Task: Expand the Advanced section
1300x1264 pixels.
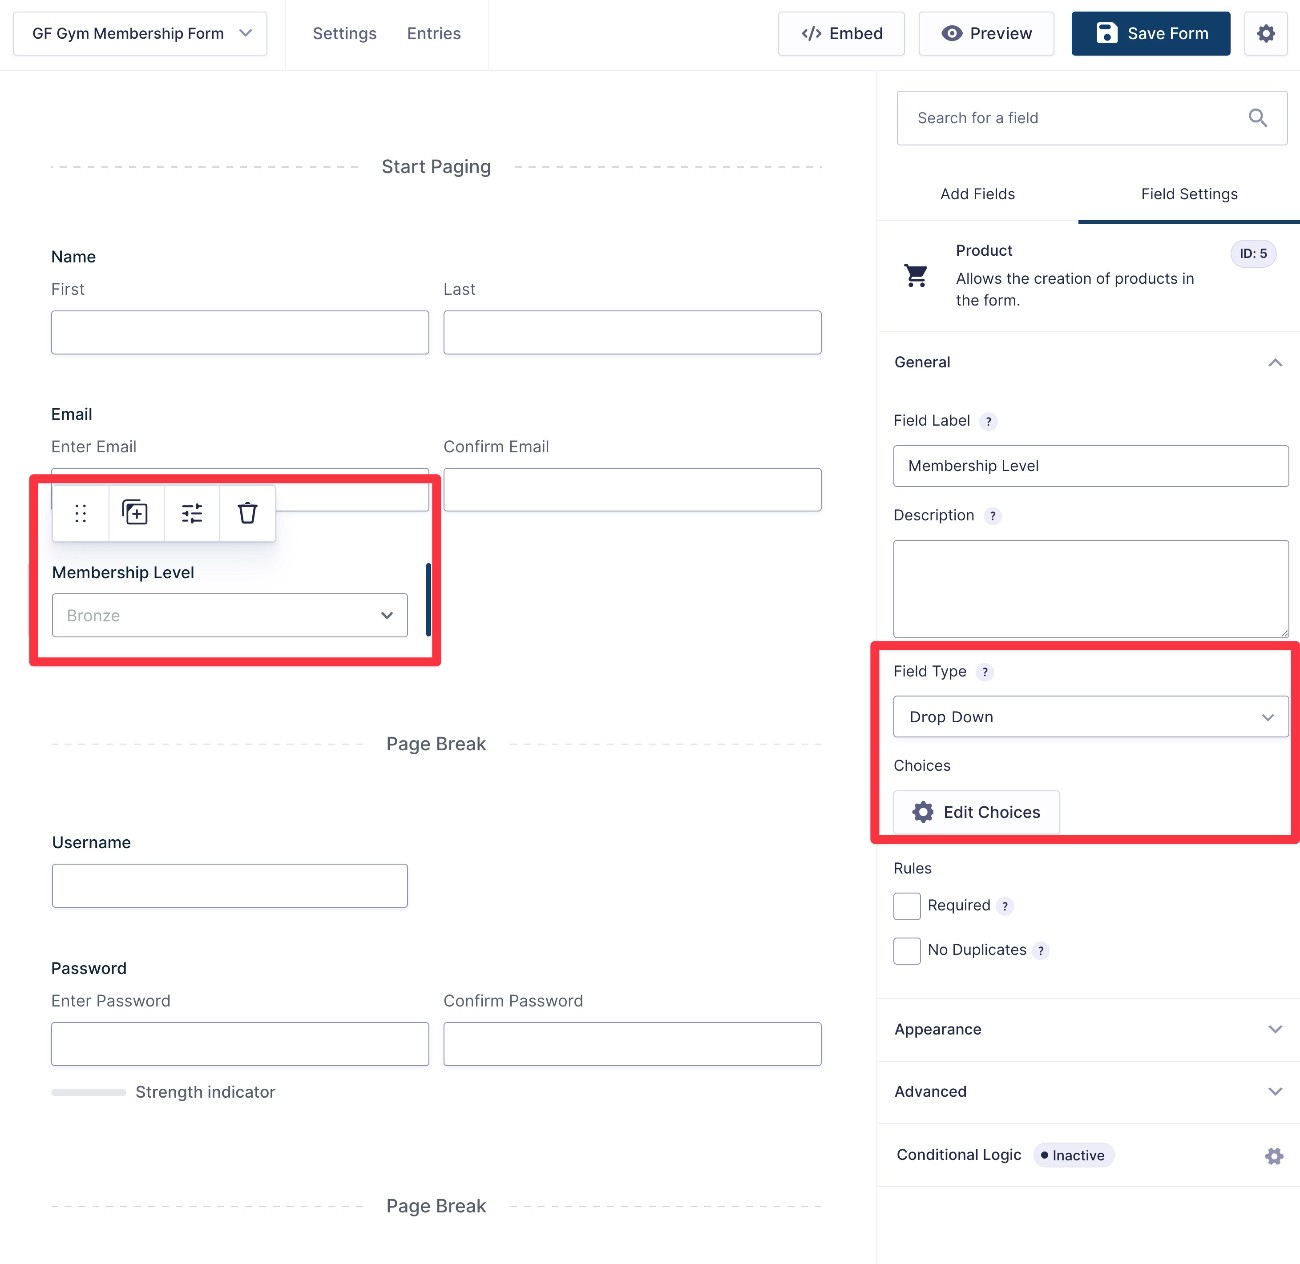Action: tap(1088, 1092)
